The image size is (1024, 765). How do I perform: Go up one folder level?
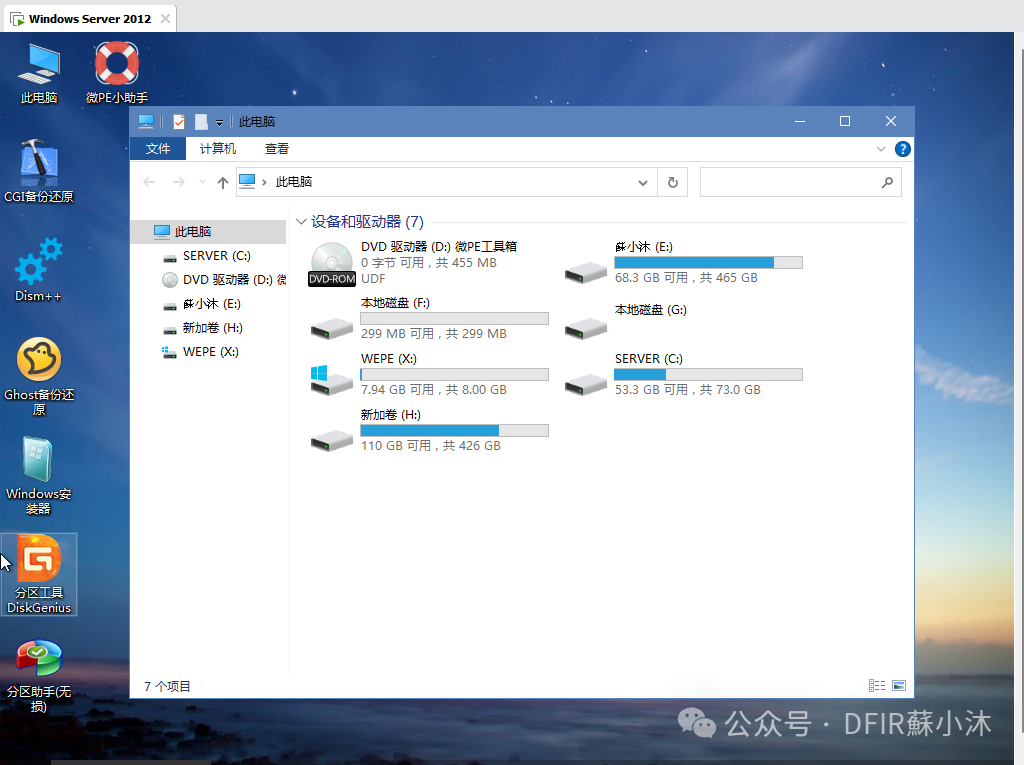pyautogui.click(x=223, y=182)
